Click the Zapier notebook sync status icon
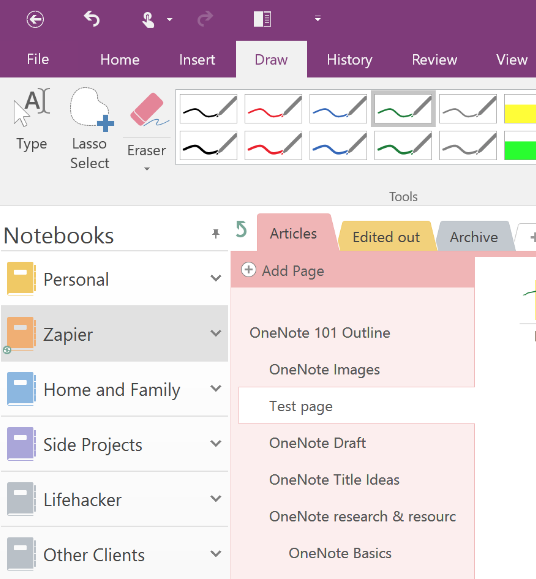Screen dimensions: 536x579 pyautogui.click(x=7, y=350)
